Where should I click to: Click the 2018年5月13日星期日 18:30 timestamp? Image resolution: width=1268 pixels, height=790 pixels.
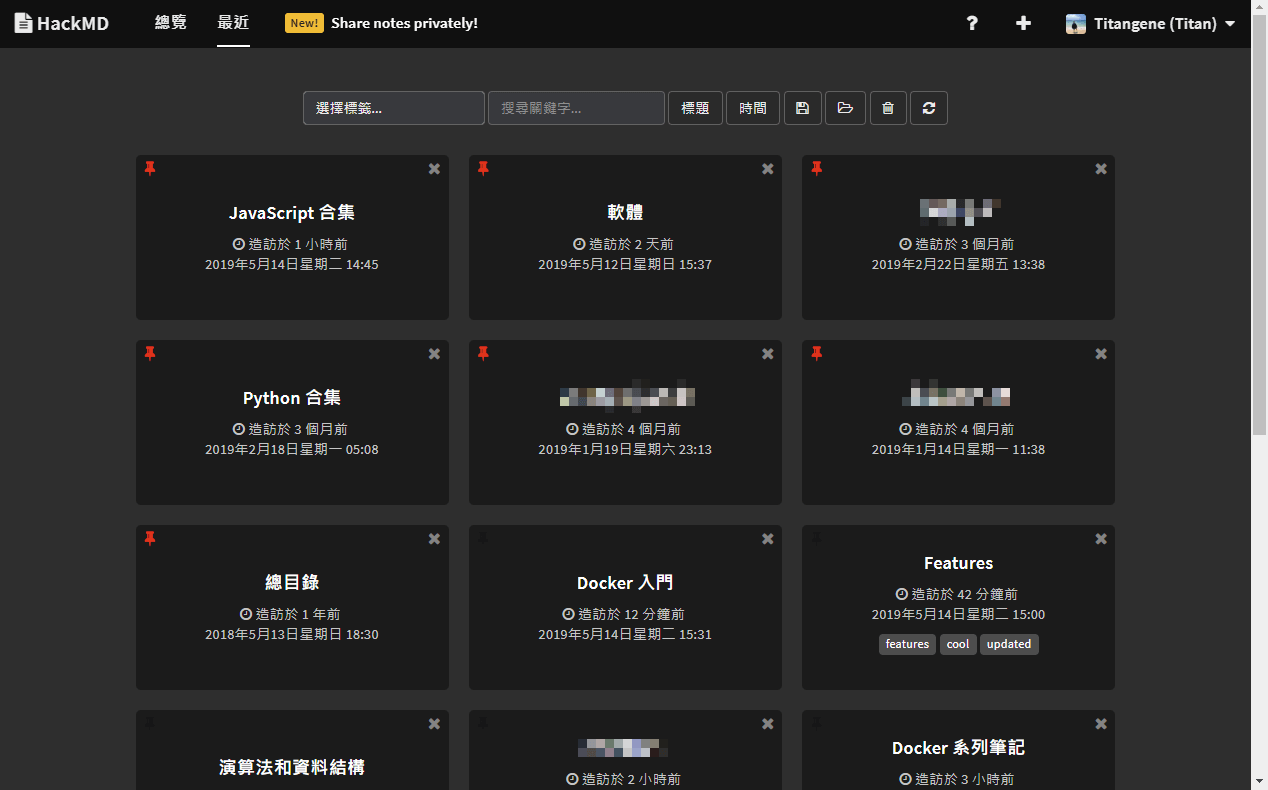(x=292, y=635)
